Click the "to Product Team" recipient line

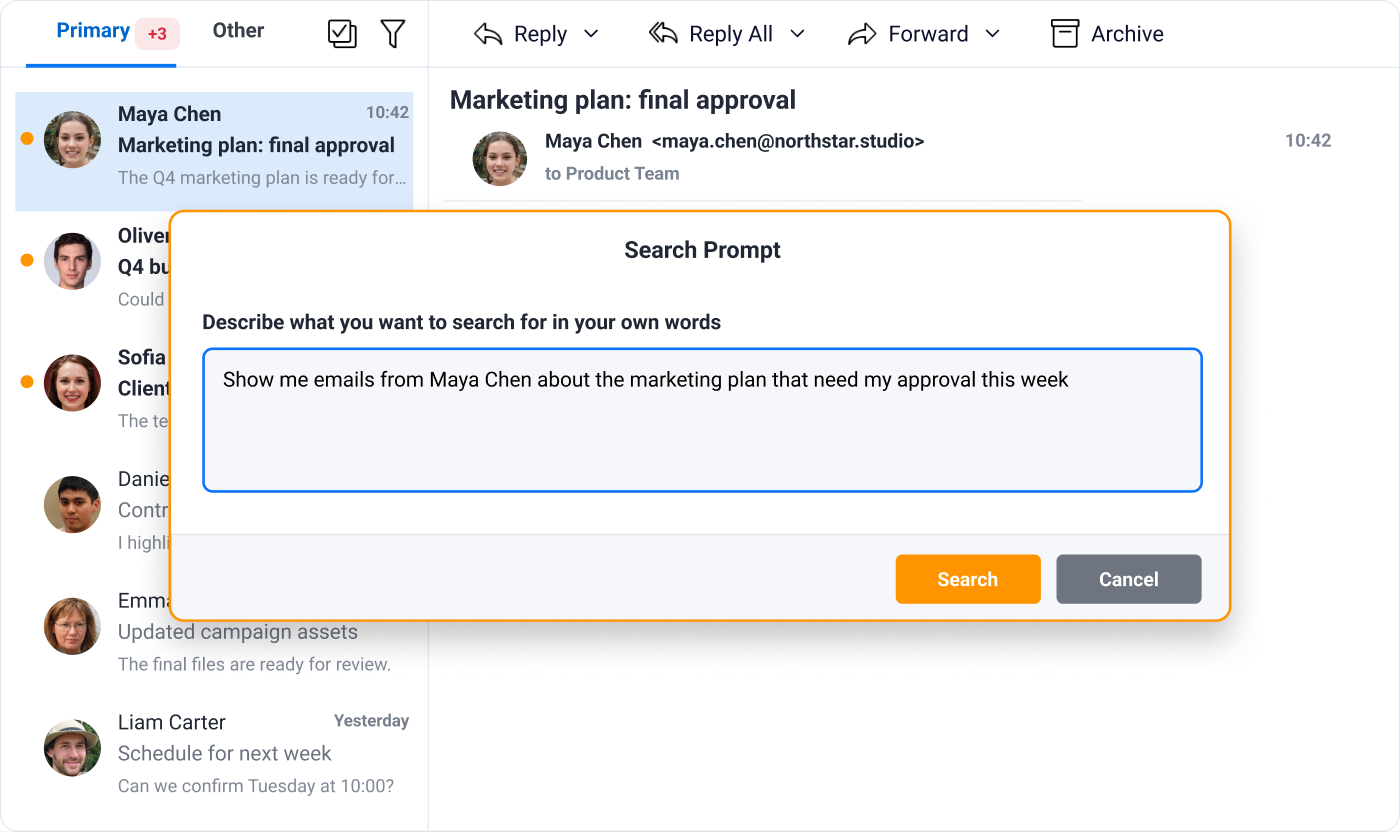click(x=612, y=174)
